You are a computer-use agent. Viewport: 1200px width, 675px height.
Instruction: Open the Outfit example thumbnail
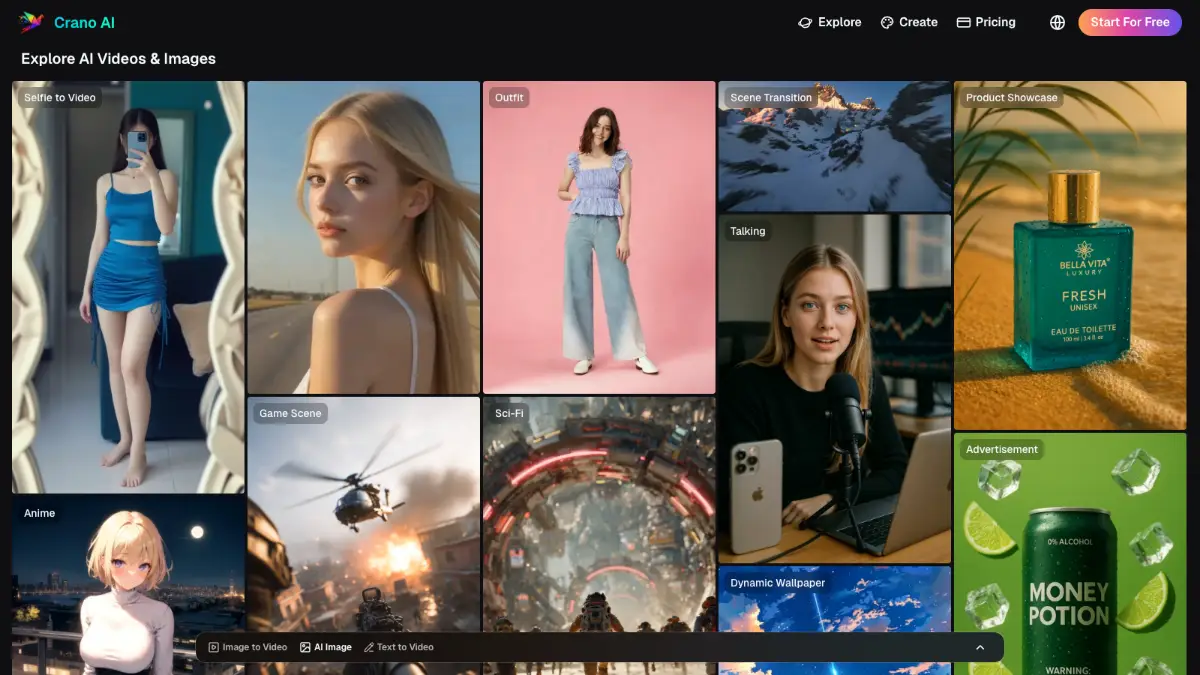pos(599,240)
